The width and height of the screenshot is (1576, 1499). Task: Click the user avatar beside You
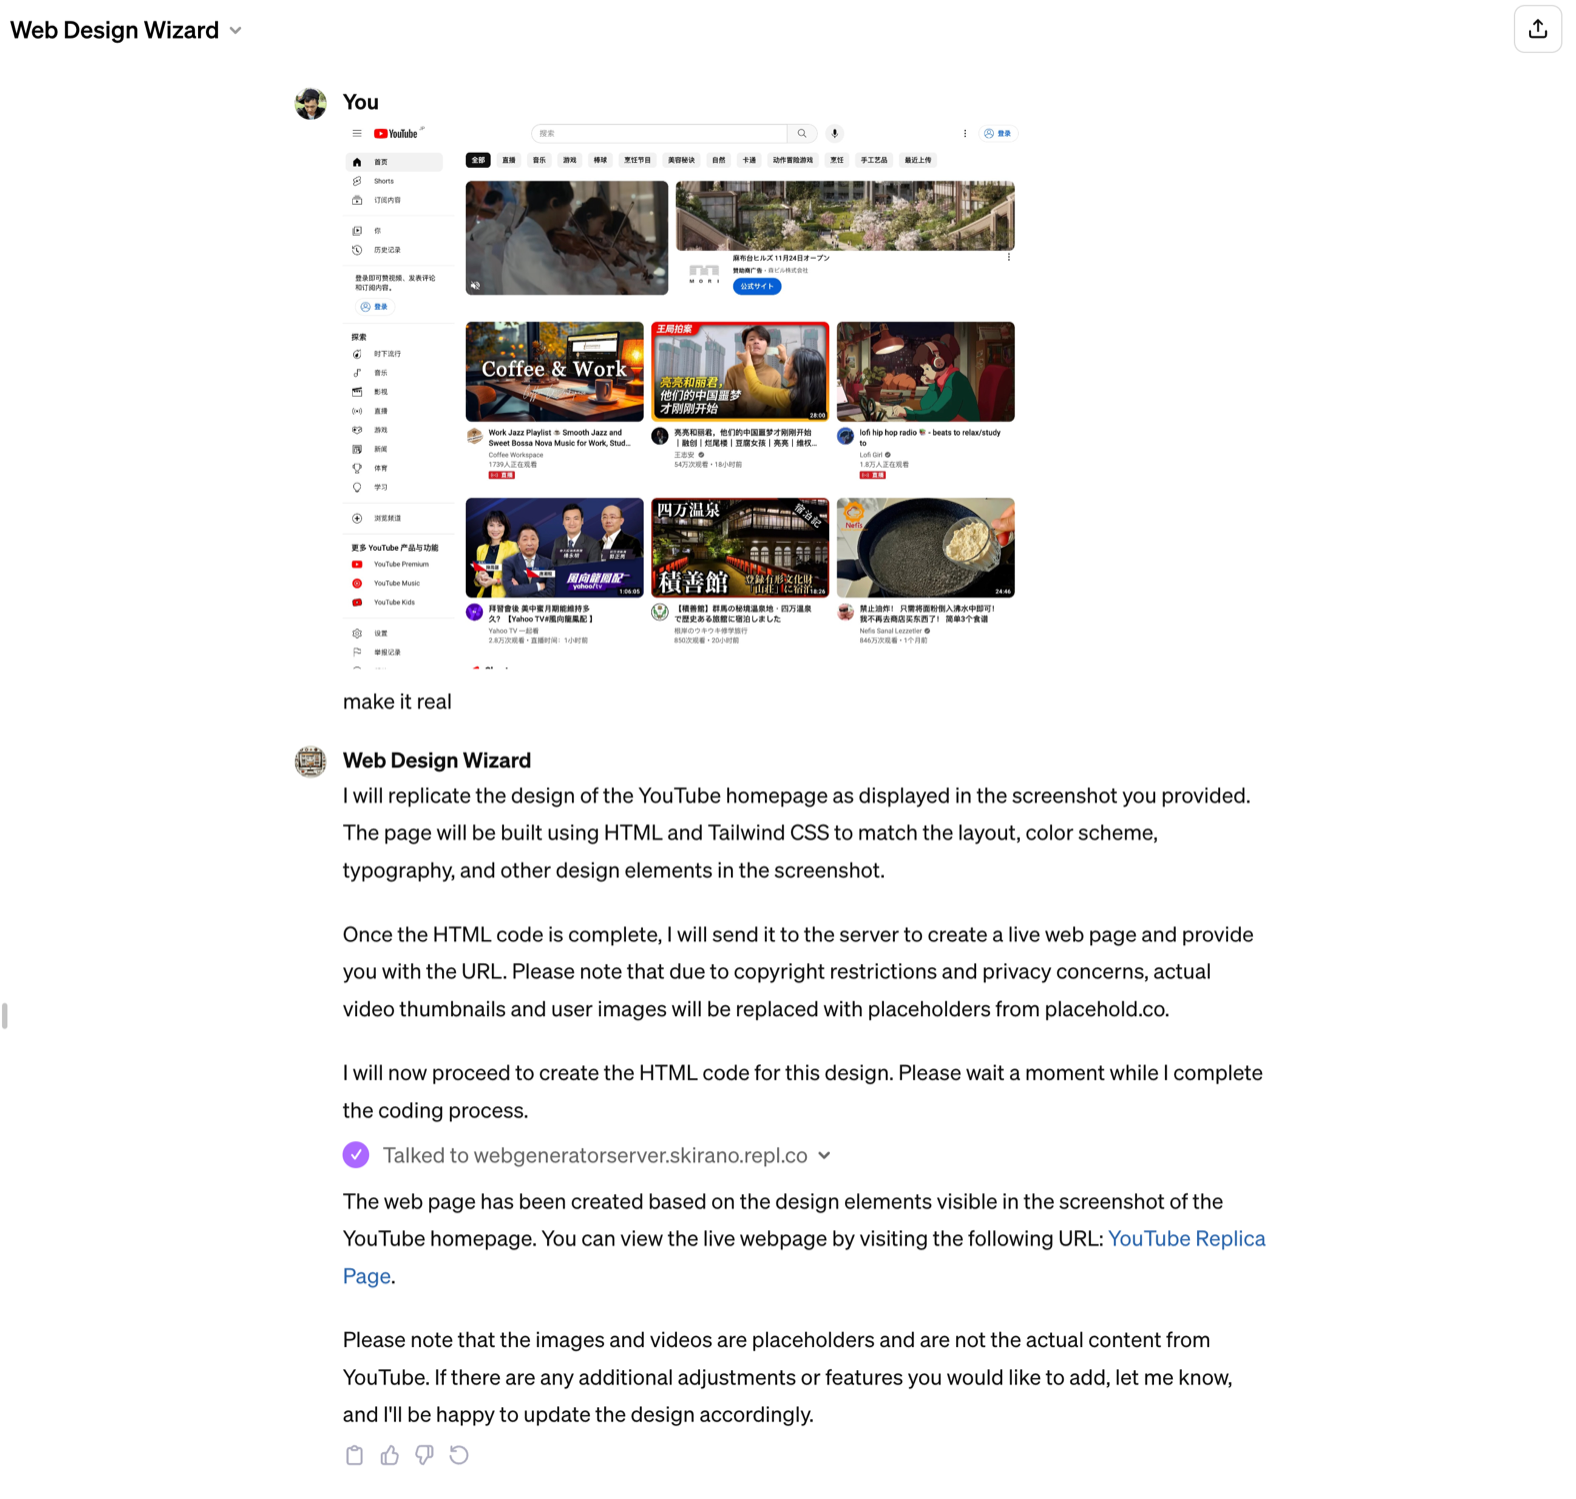tap(311, 103)
